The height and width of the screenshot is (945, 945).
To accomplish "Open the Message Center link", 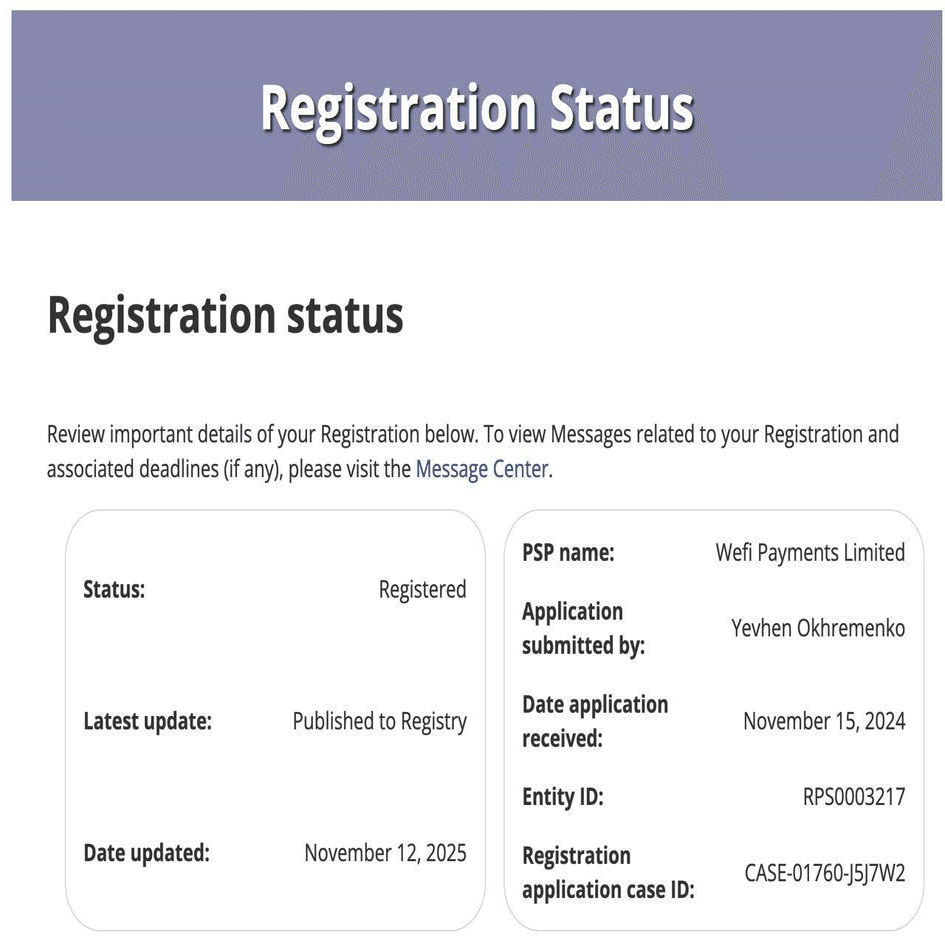I will (481, 469).
